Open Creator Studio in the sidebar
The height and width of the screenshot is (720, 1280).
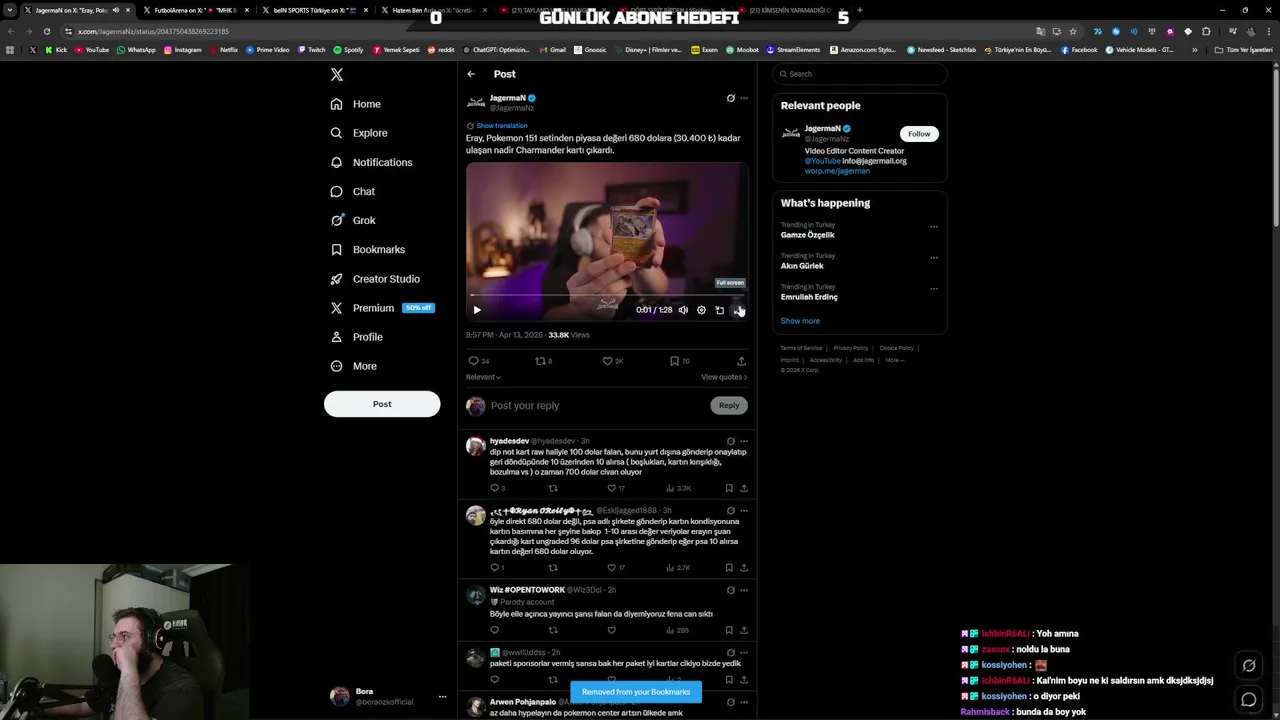tap(374, 279)
